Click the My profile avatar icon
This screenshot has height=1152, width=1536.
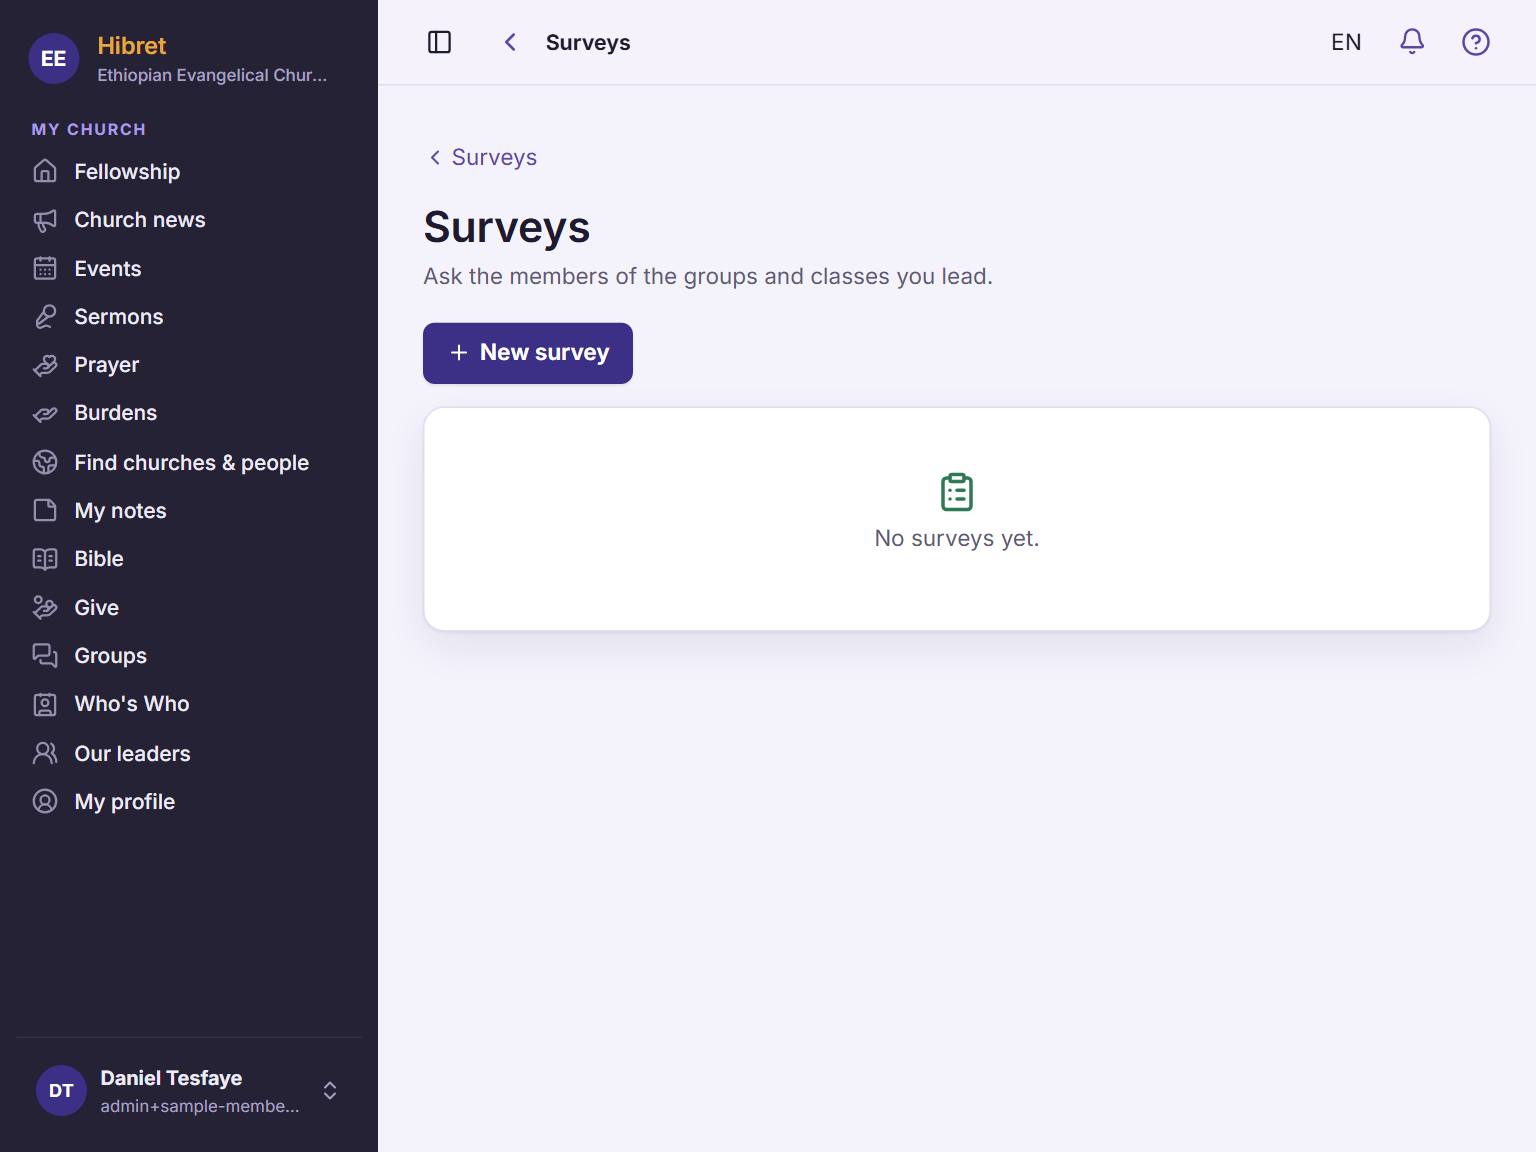[45, 801]
